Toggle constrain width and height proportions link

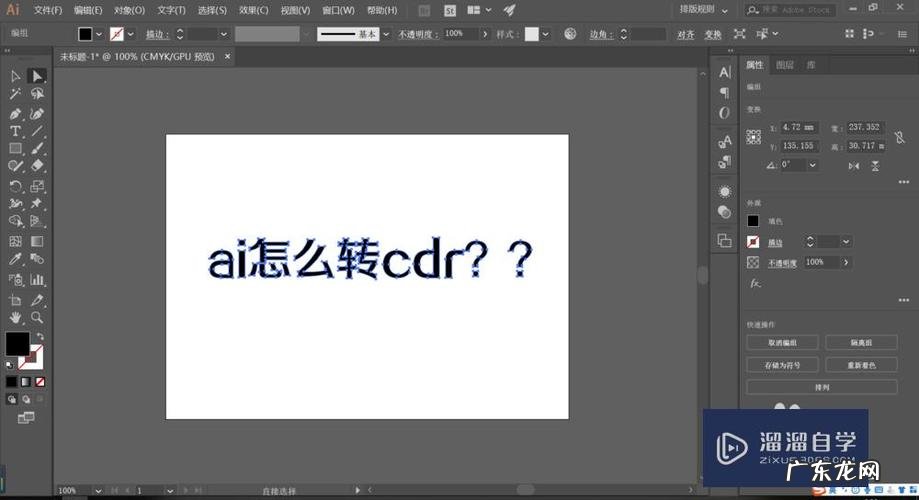point(899,136)
